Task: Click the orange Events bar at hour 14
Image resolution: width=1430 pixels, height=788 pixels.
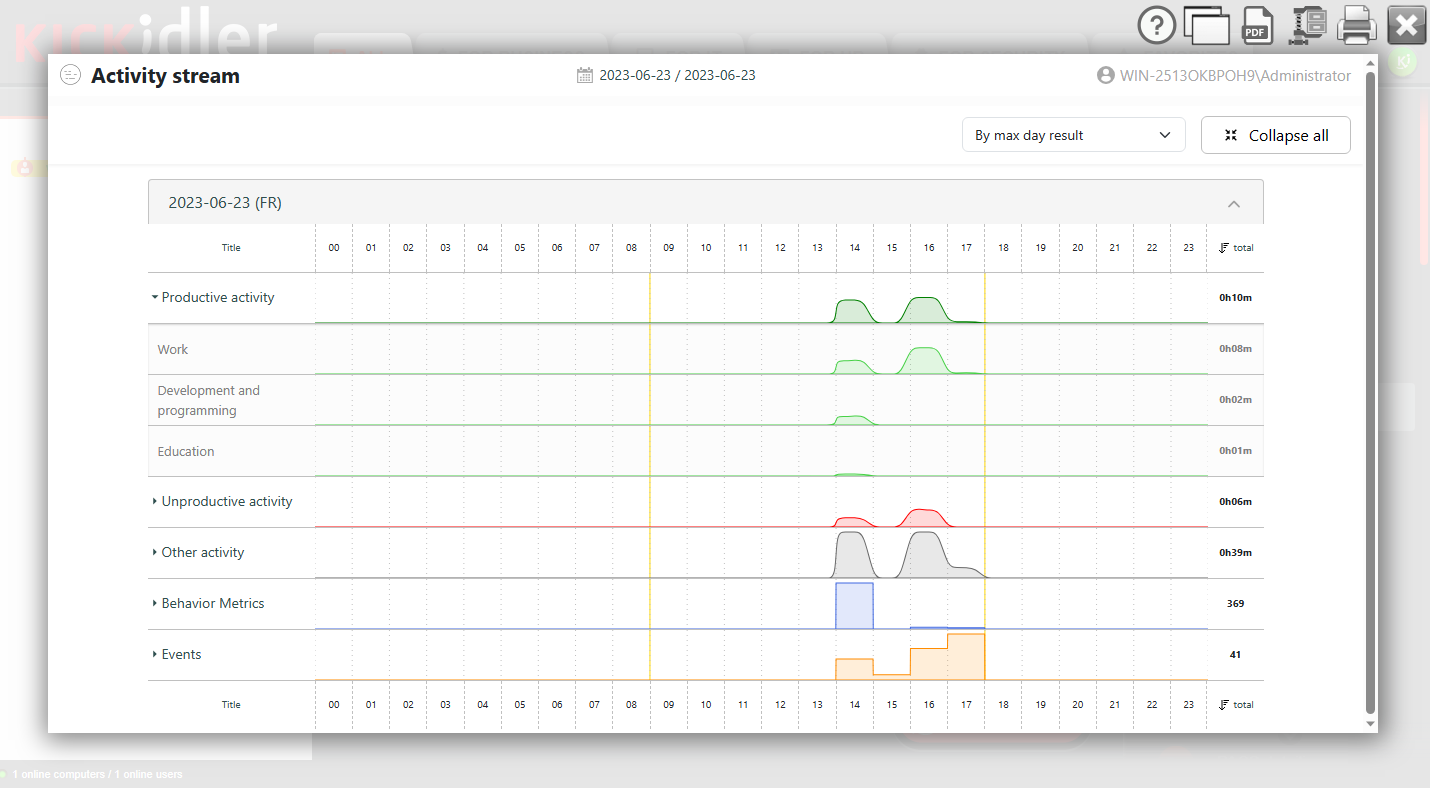Action: 855,669
